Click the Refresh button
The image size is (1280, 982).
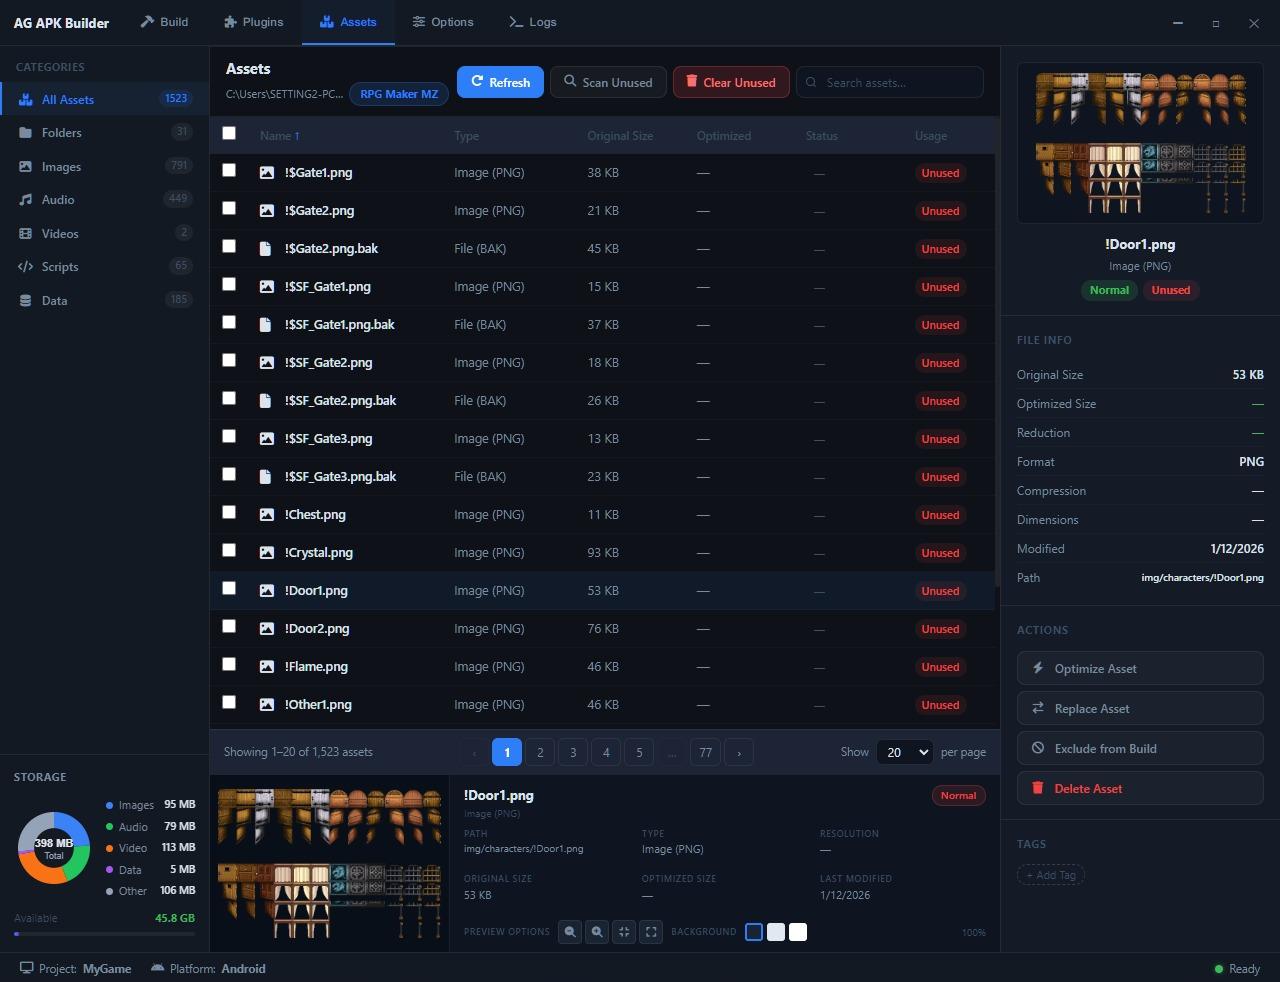(500, 82)
